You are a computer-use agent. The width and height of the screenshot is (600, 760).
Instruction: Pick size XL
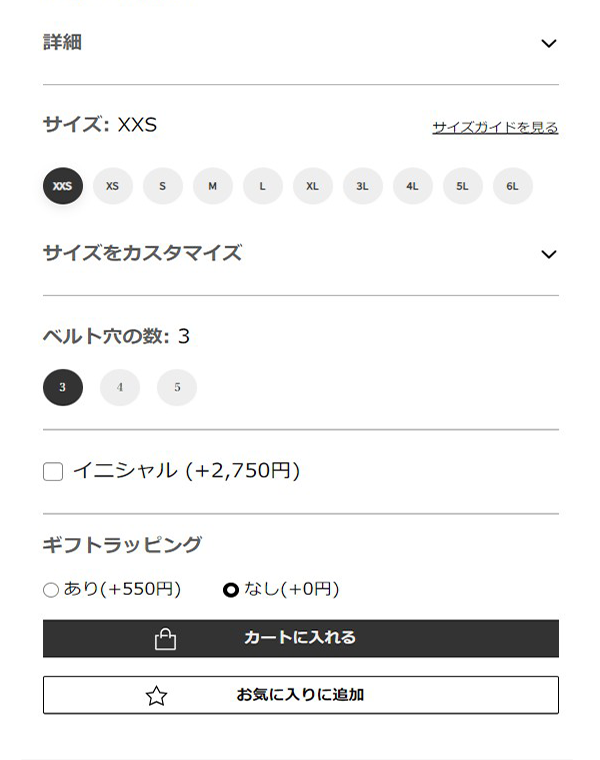pyautogui.click(x=313, y=186)
